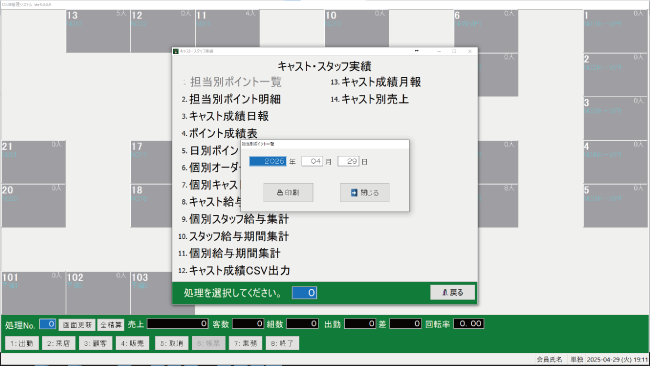This screenshot has height=366, width=650.
Task: Click the 売上 value field
Action: 178,324
